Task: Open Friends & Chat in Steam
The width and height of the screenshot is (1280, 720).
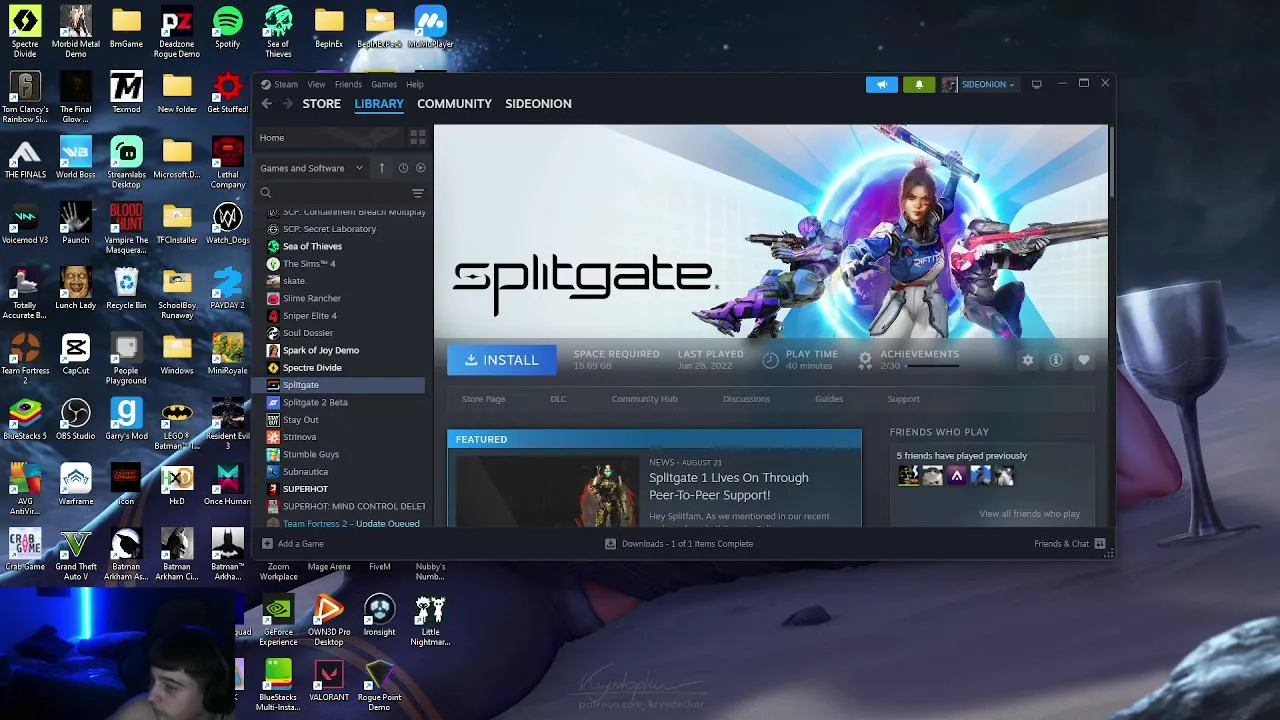Action: 1069,544
